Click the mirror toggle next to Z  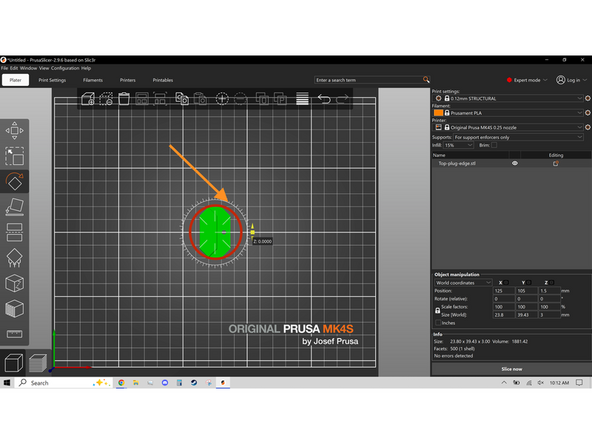[552, 282]
